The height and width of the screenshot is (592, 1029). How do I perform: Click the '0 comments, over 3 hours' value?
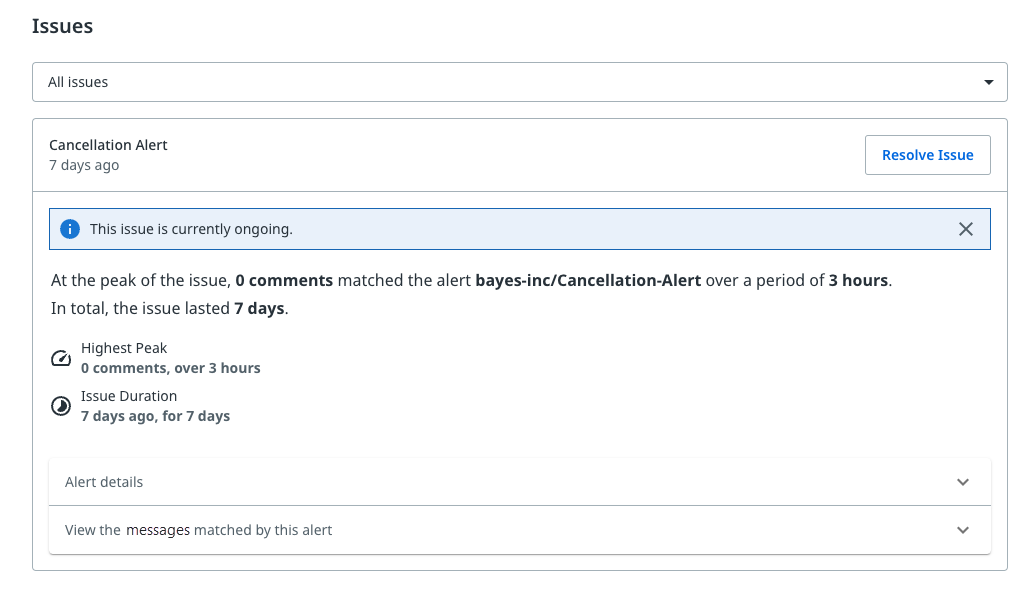pos(170,368)
